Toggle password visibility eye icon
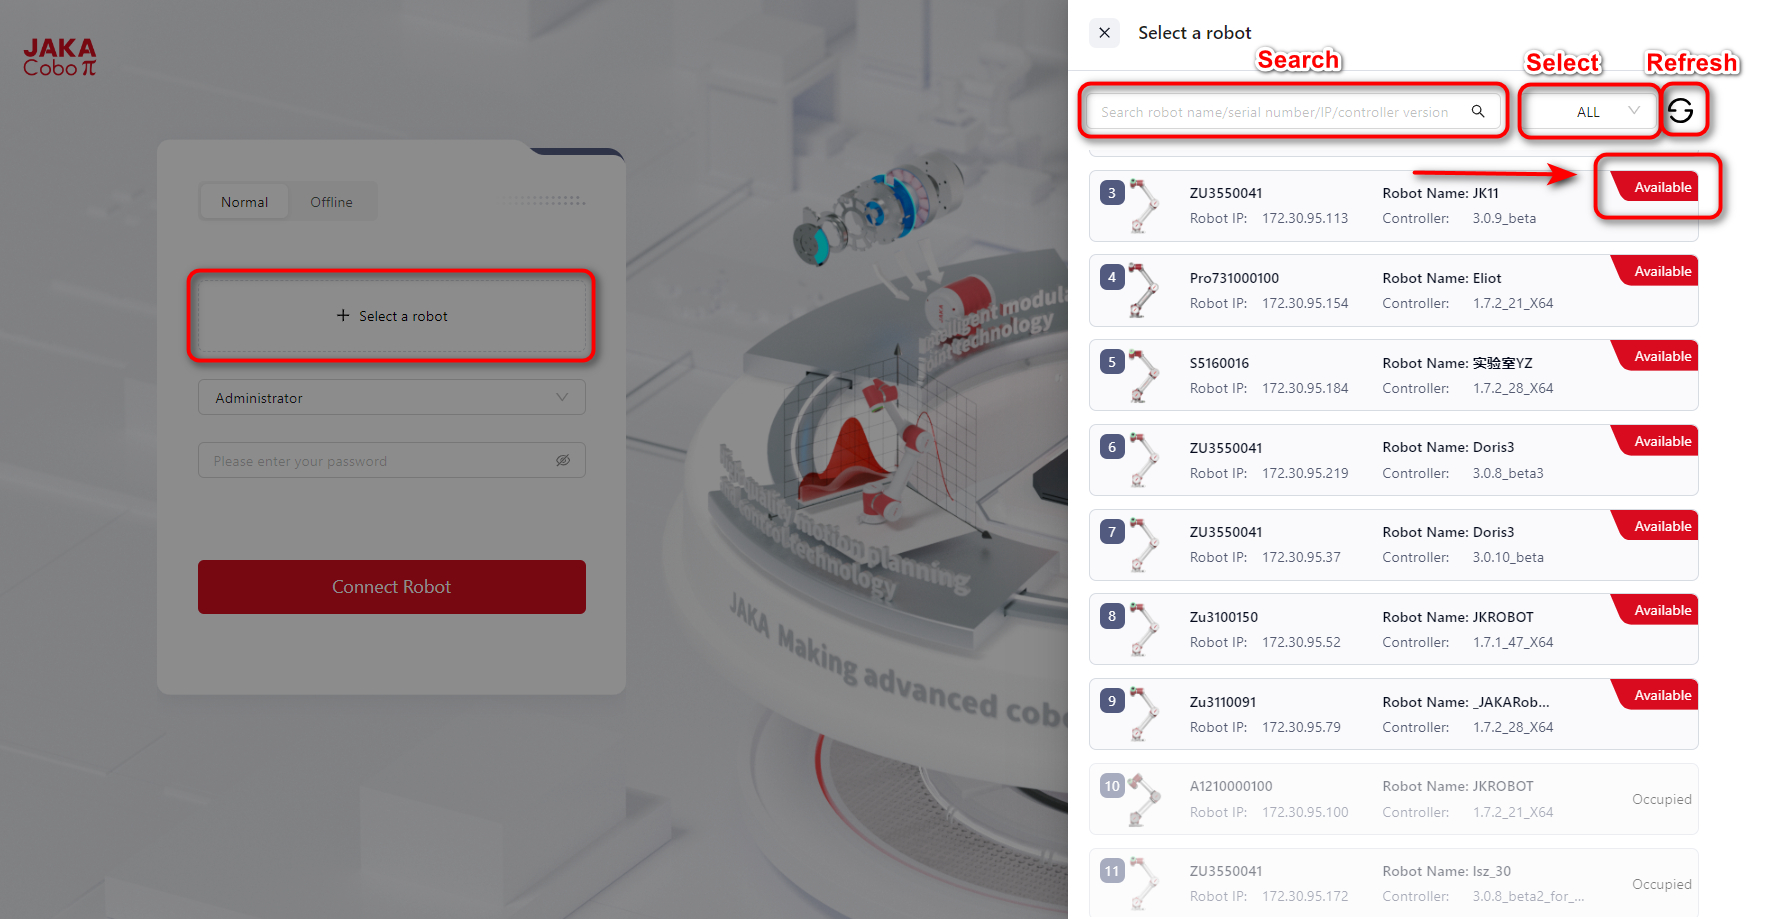This screenshot has height=919, width=1781. 563,460
